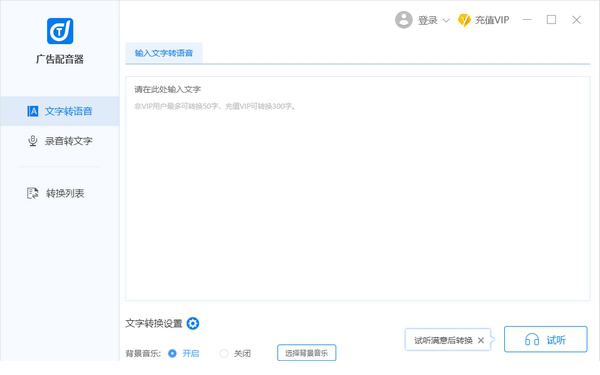The width and height of the screenshot is (600, 375).
Task: Maximize the application window
Action: (x=551, y=20)
